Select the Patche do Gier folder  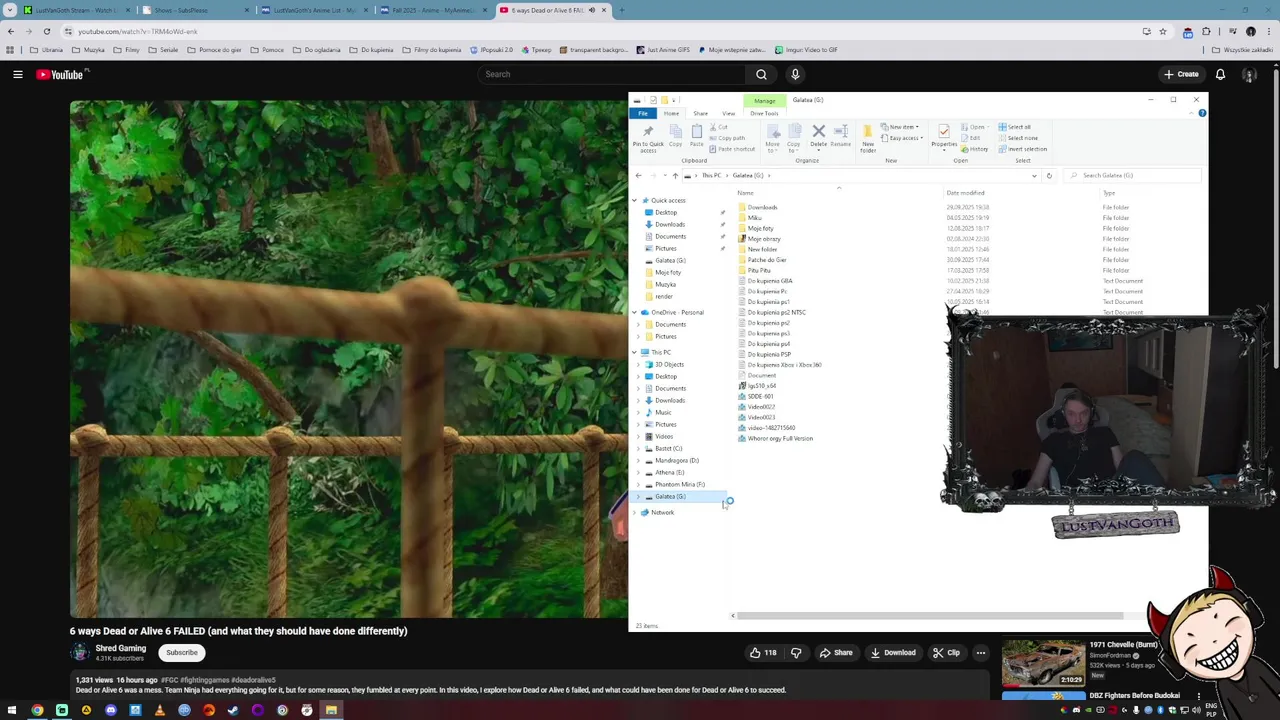pyautogui.click(x=766, y=260)
